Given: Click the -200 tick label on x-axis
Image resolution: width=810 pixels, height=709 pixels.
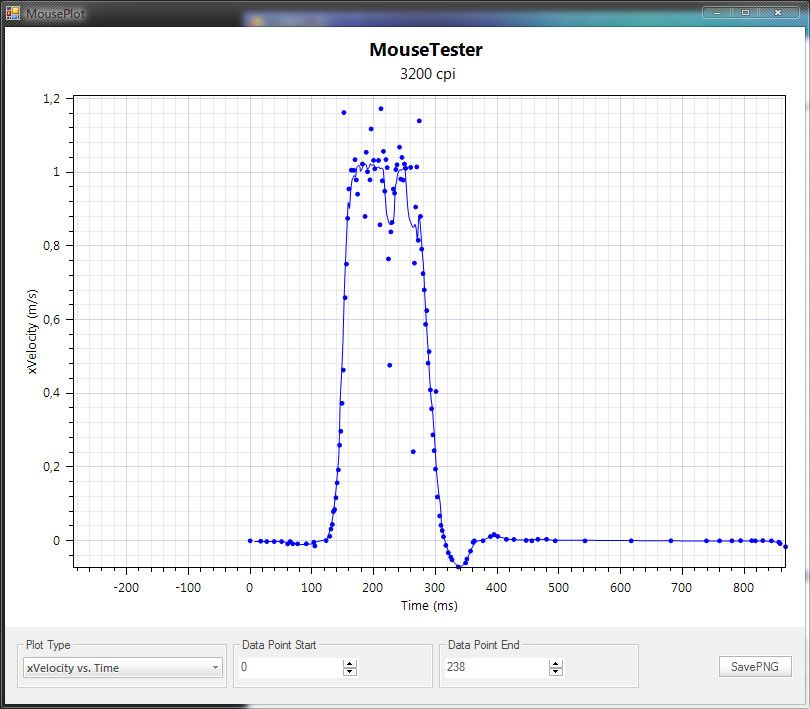Looking at the screenshot, I should (x=126, y=588).
